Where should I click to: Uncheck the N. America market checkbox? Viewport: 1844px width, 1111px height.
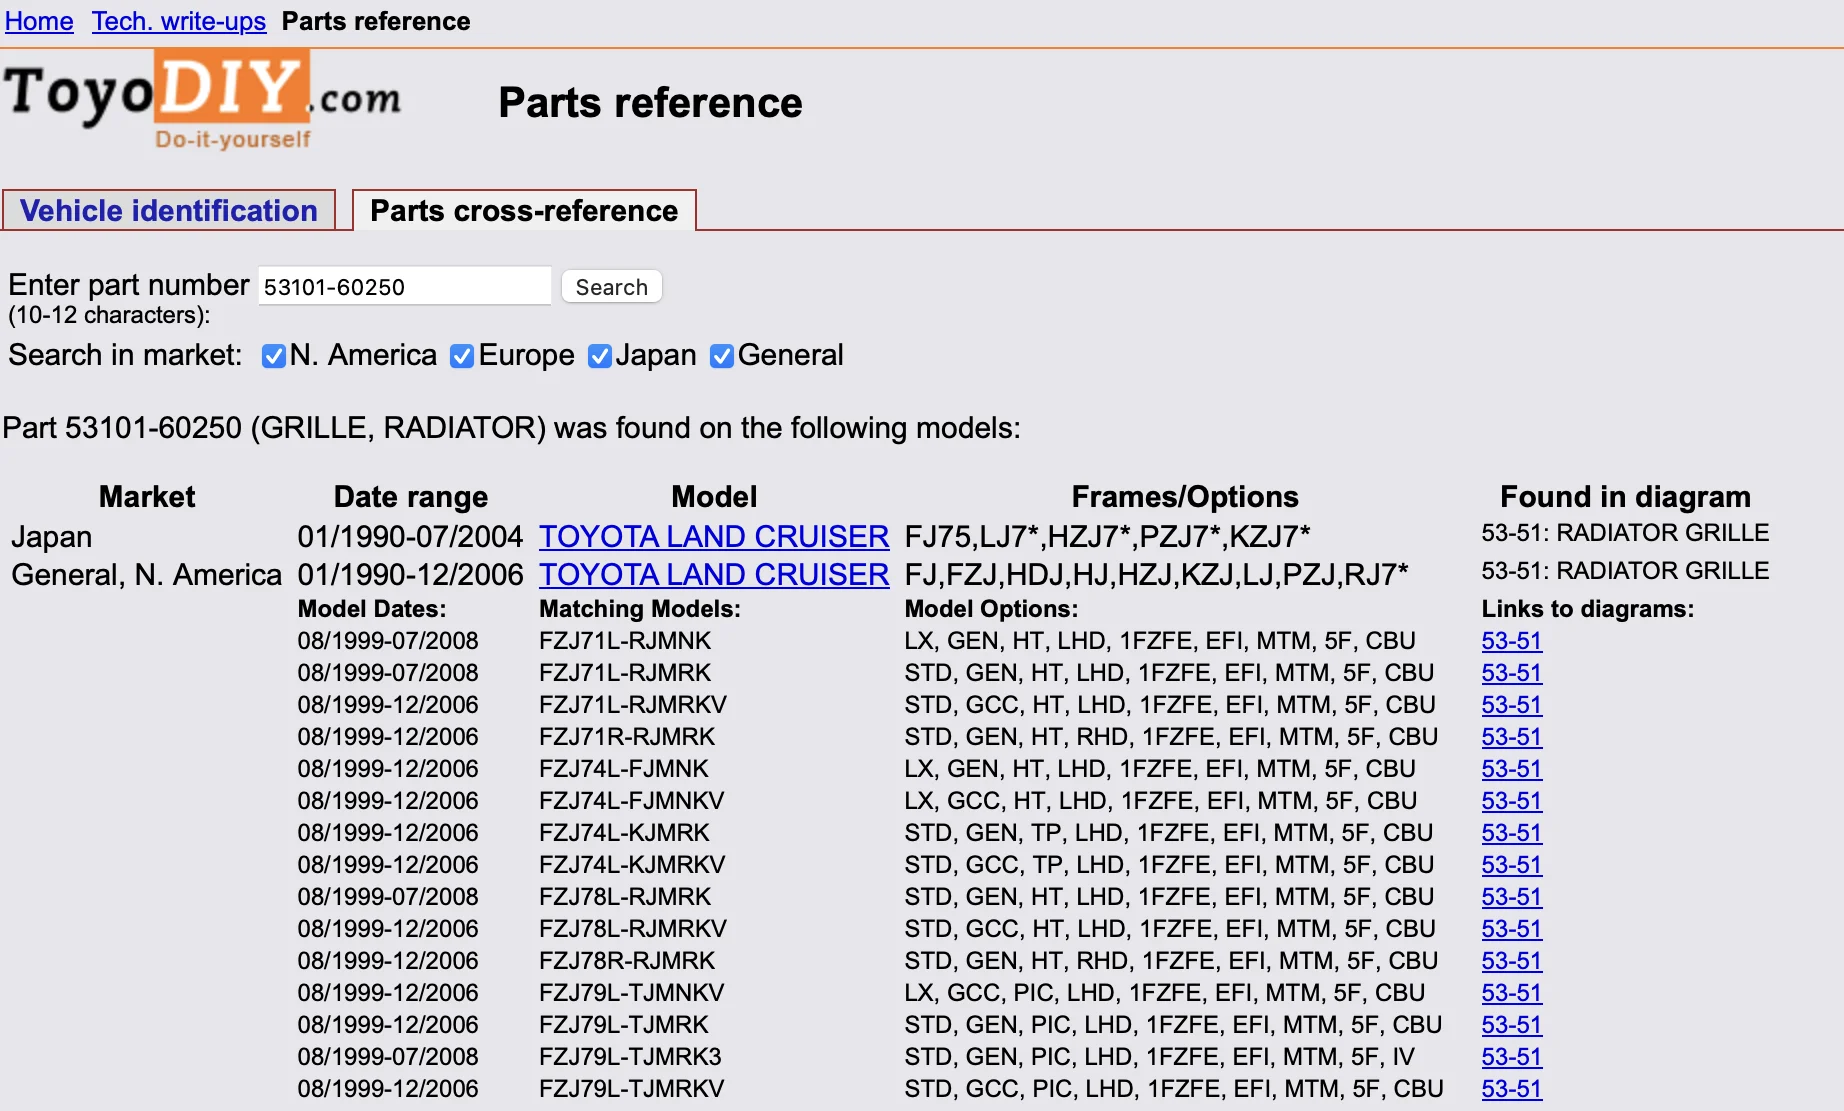click(273, 356)
